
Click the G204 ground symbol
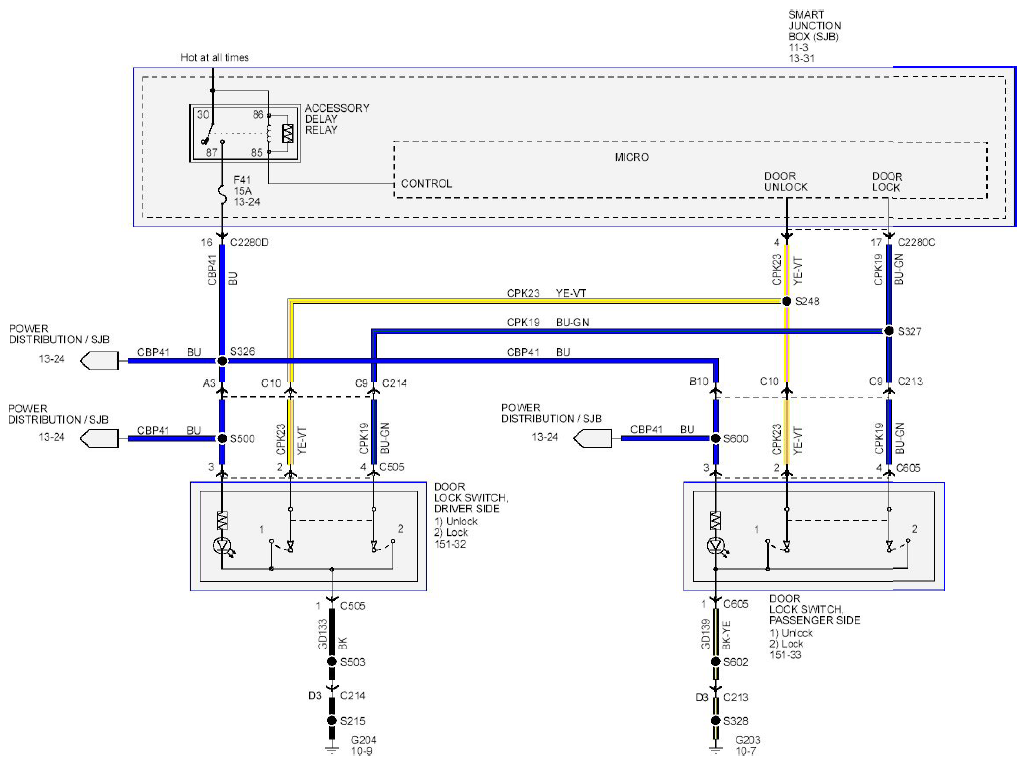click(x=332, y=748)
